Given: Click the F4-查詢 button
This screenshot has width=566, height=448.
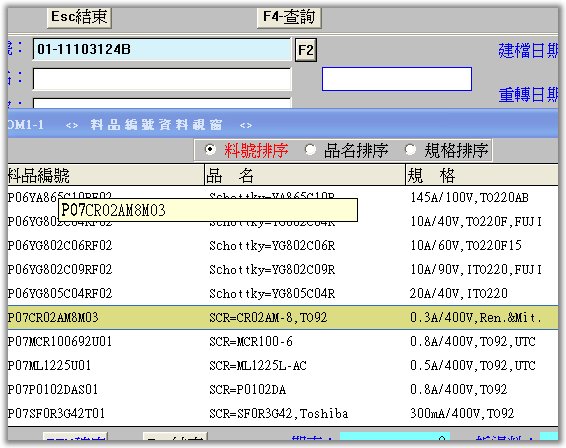Looking at the screenshot, I should coord(289,17).
